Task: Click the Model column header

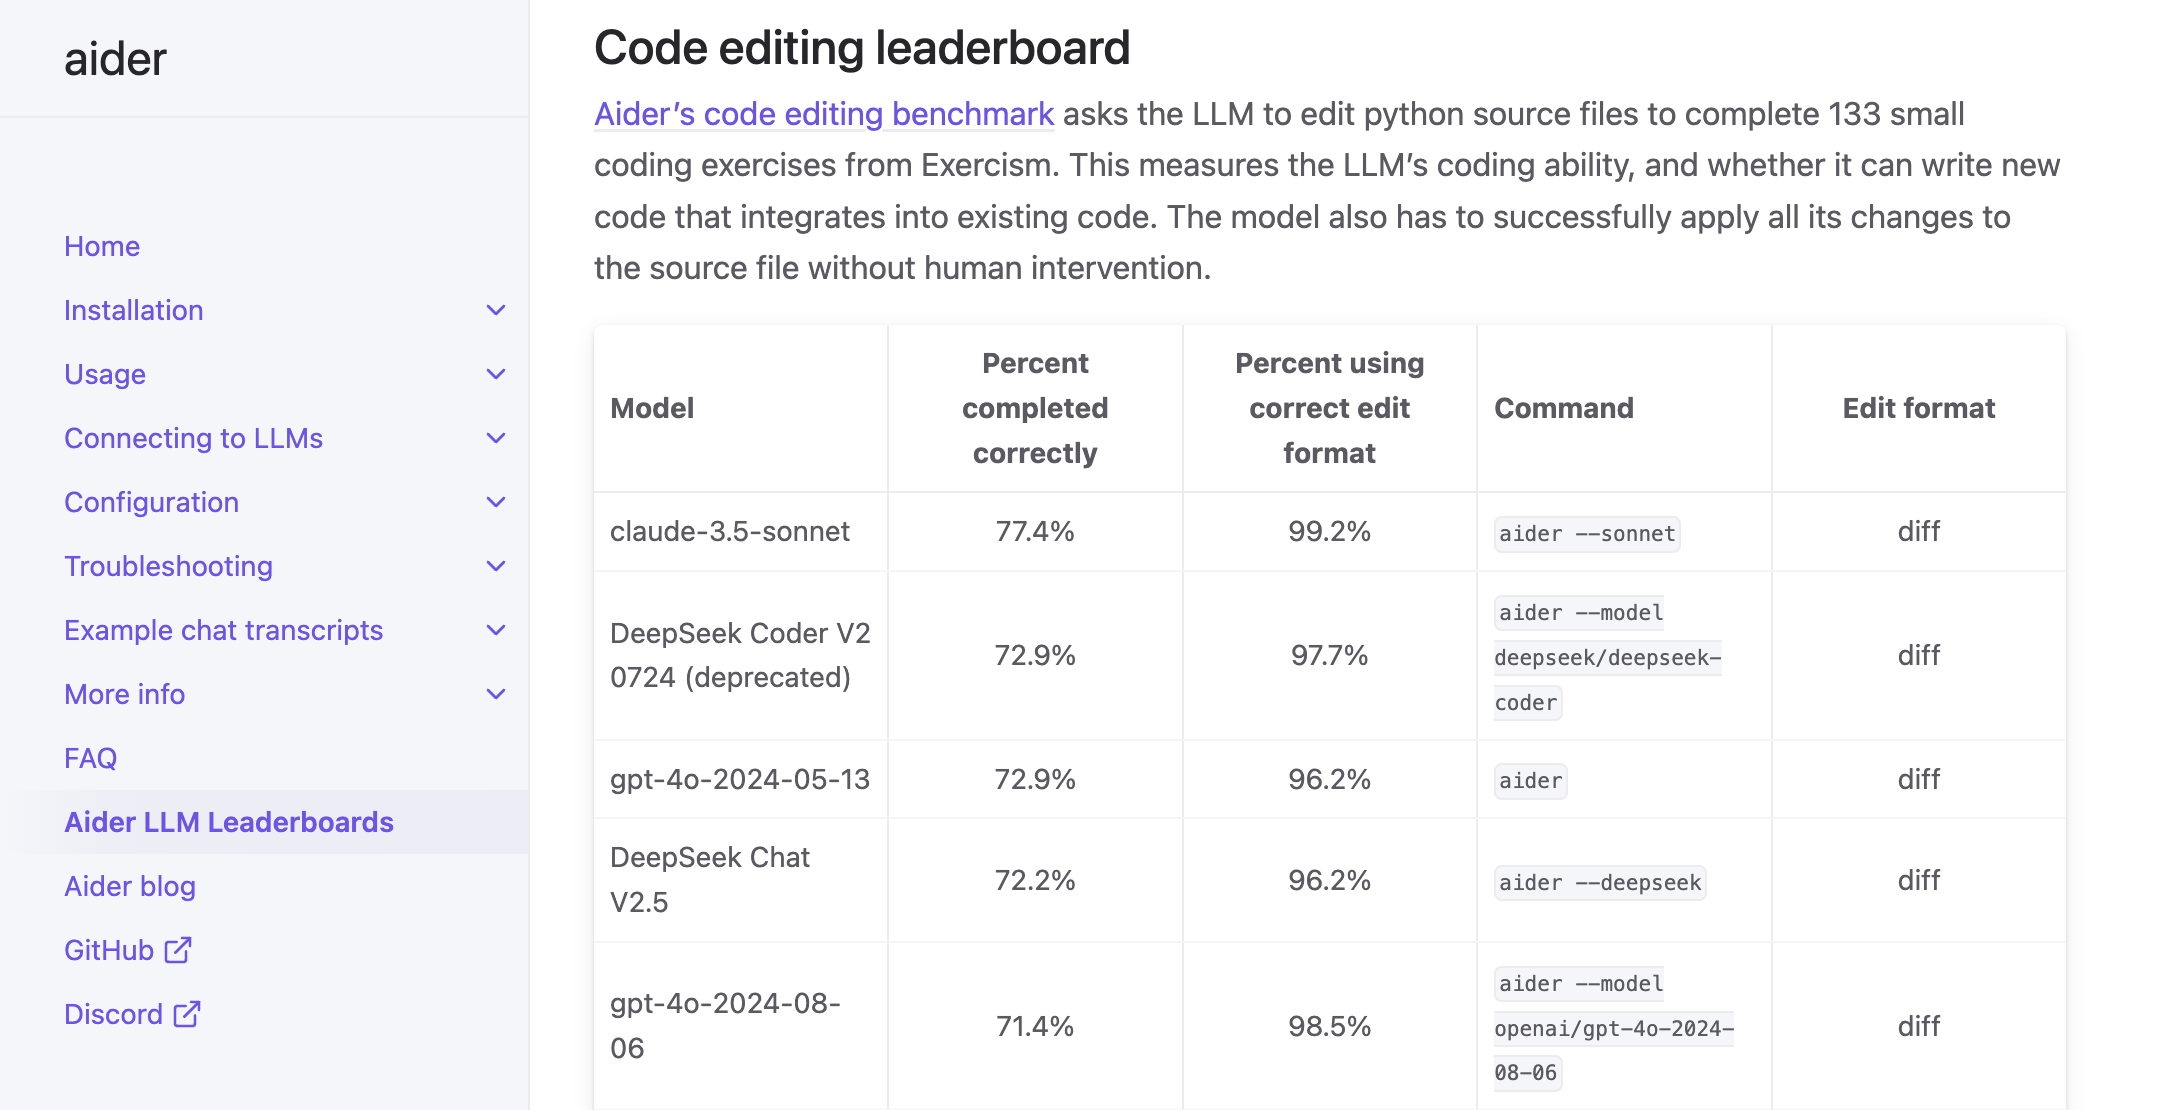Action: (652, 408)
